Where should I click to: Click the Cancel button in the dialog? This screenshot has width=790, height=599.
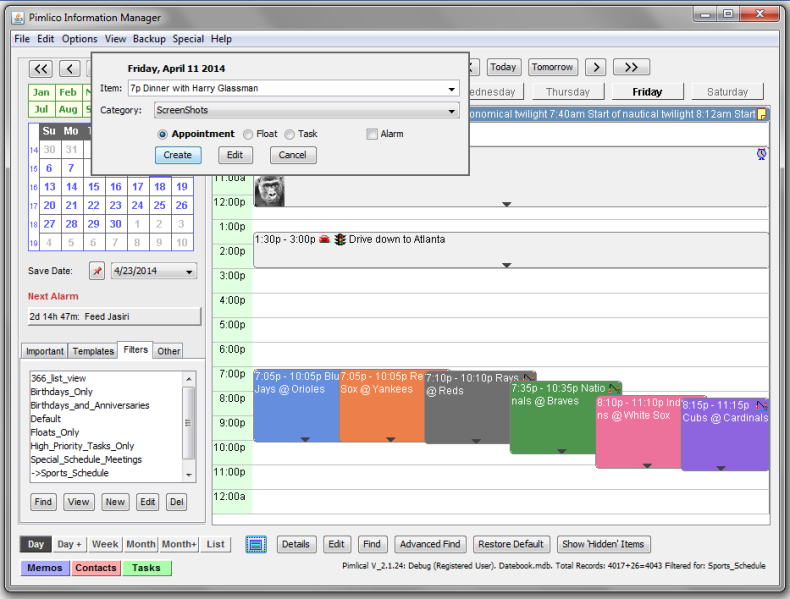(293, 155)
